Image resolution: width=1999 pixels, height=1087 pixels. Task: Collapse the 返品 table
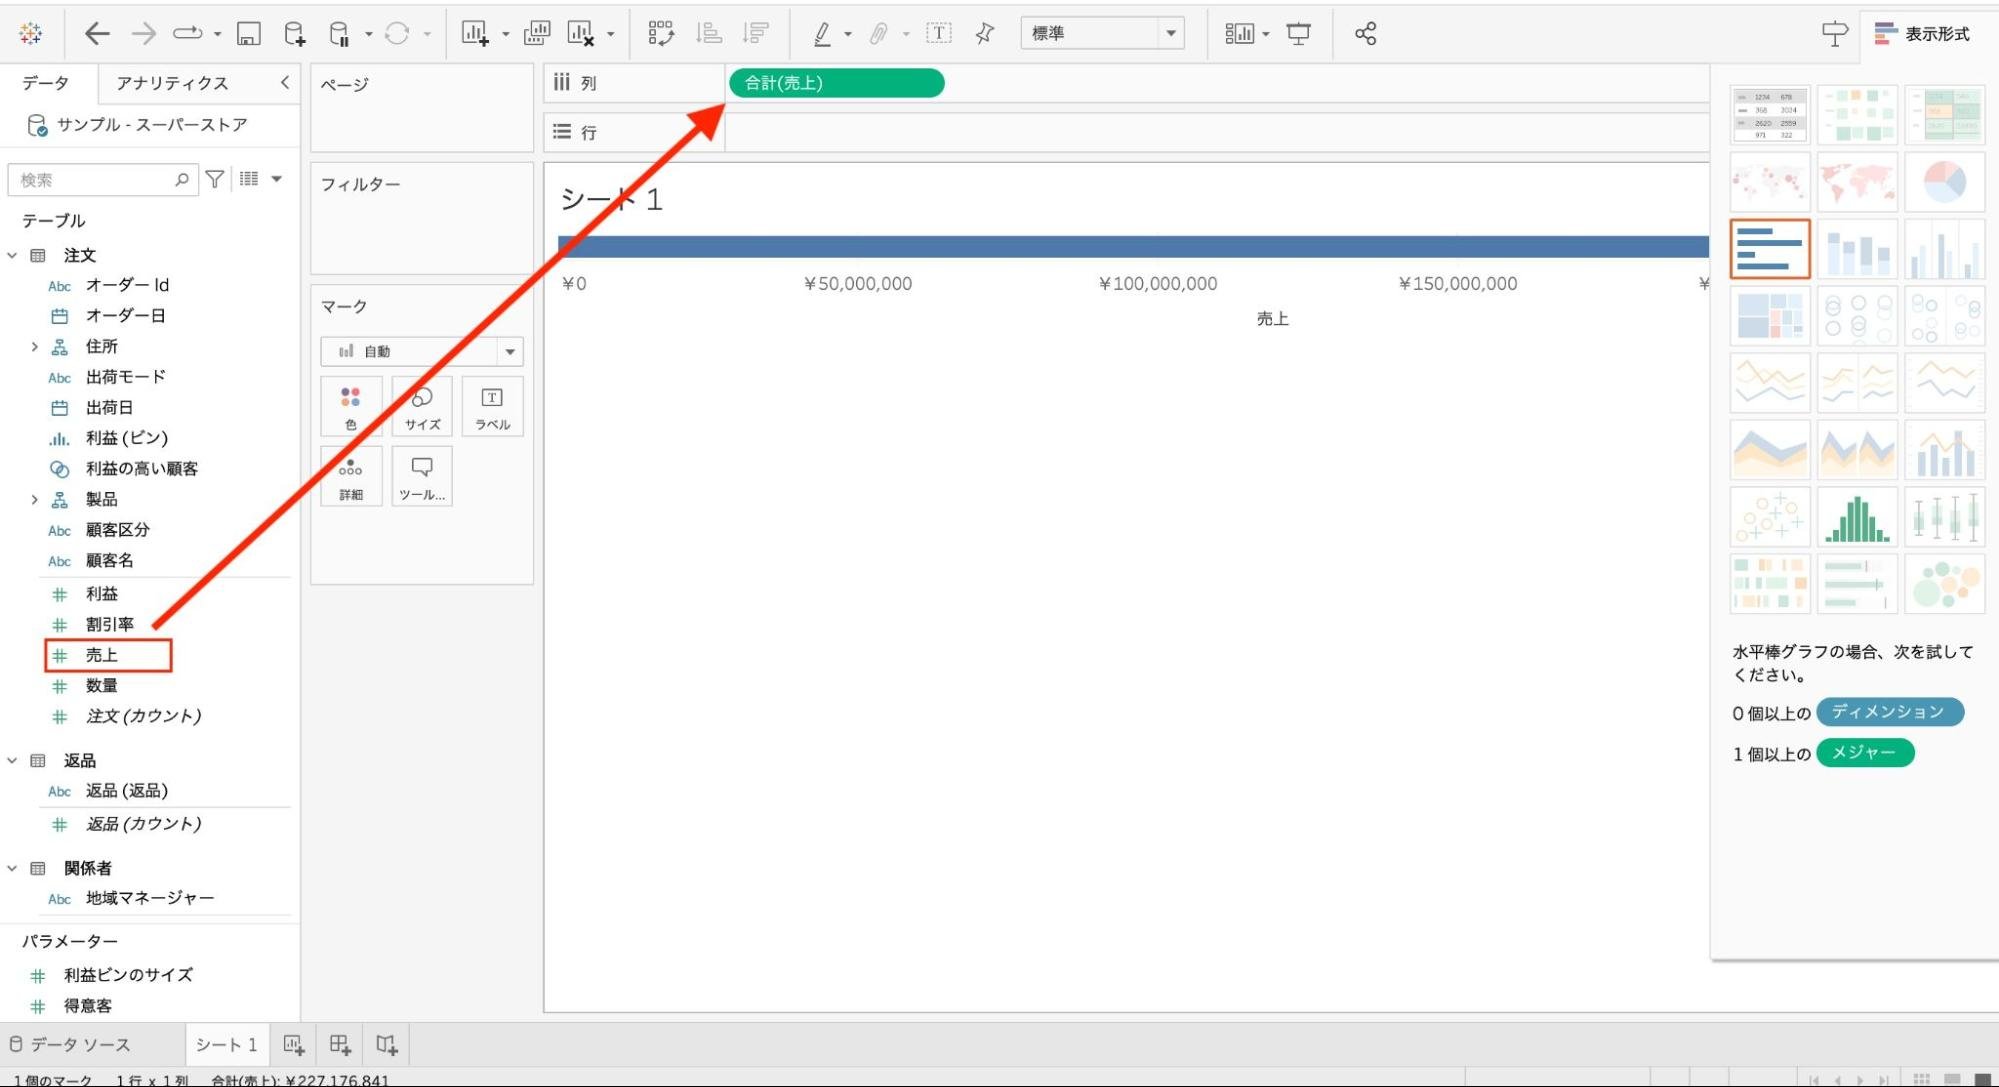pos(12,760)
